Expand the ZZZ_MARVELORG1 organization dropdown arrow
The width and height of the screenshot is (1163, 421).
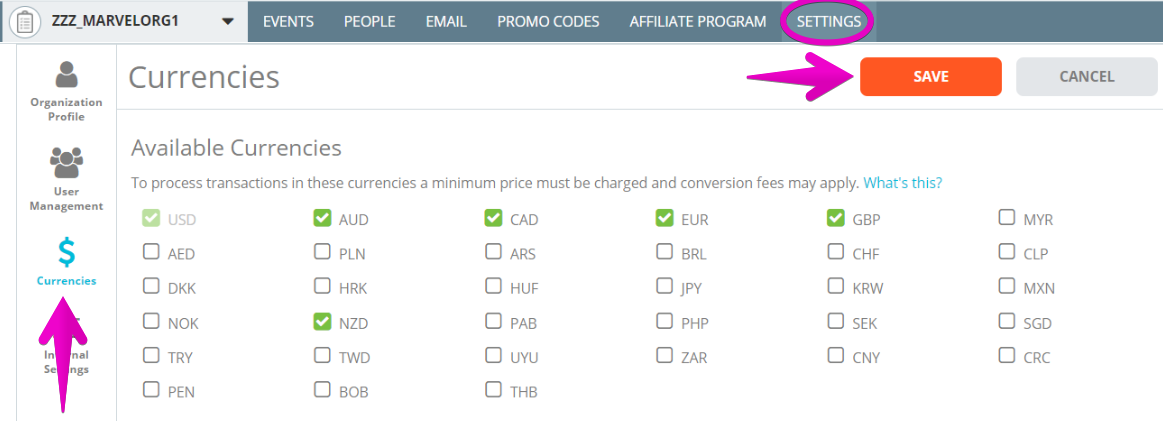[x=228, y=21]
